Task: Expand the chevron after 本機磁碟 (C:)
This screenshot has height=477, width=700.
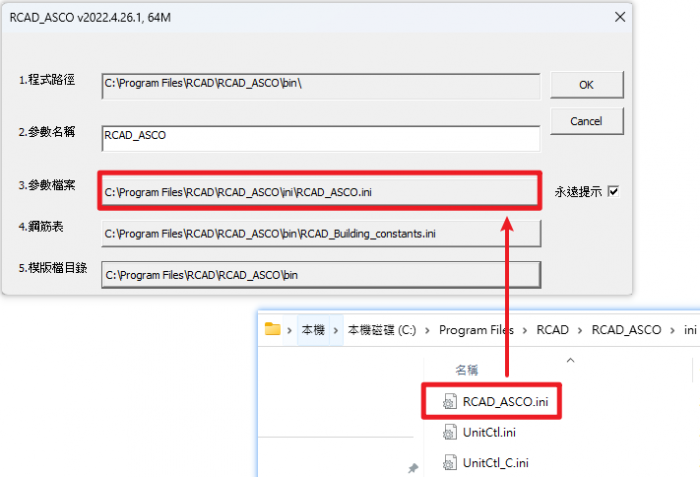Action: tap(427, 331)
